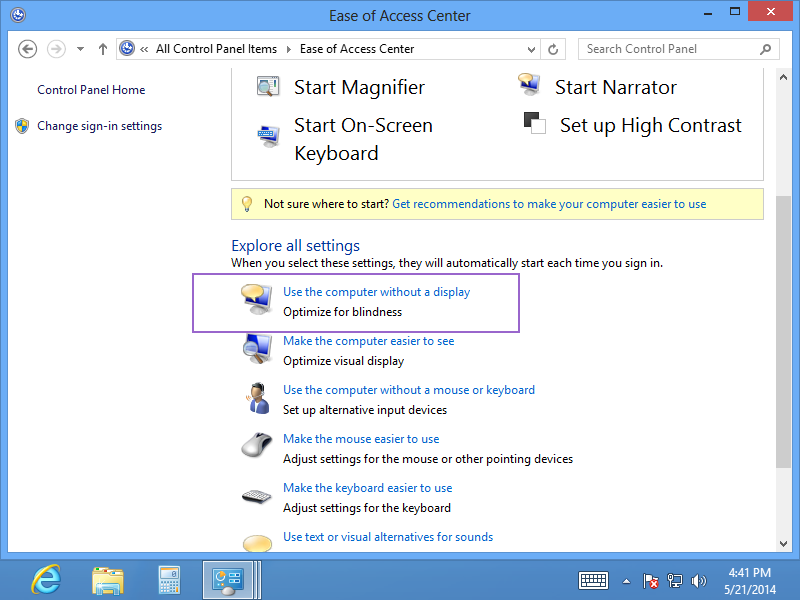Open Get recommendations to make your computer easier to use

[x=549, y=204]
